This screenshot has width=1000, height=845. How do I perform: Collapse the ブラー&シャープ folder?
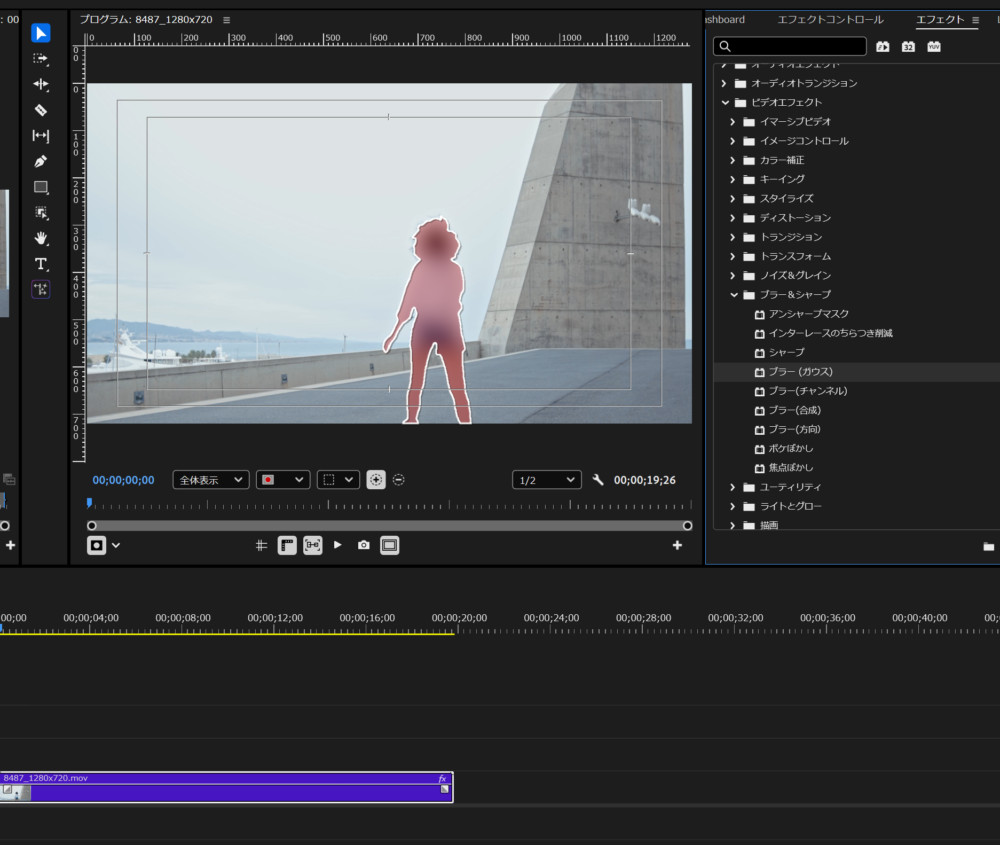tap(734, 295)
